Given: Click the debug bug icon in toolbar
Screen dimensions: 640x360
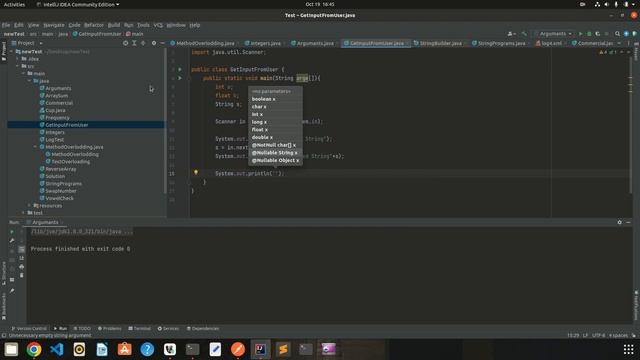Looking at the screenshot, I should 589,34.
